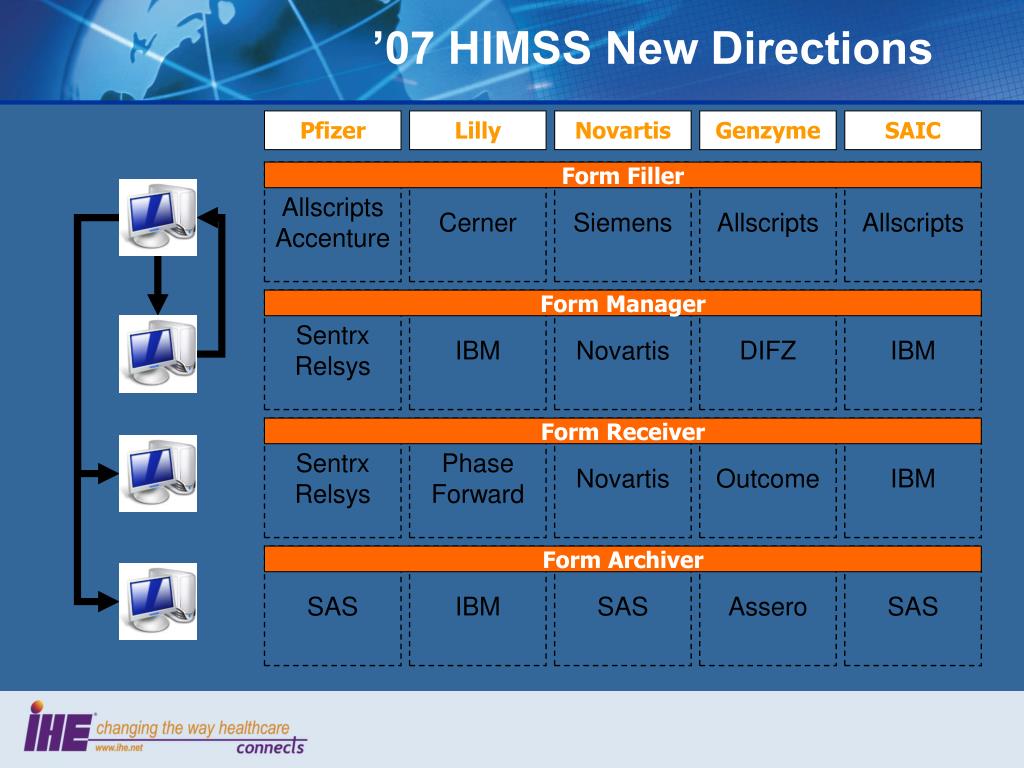Screen dimensions: 1024x768
Task: Click "IBM" in the Form Archiver row
Action: (477, 607)
